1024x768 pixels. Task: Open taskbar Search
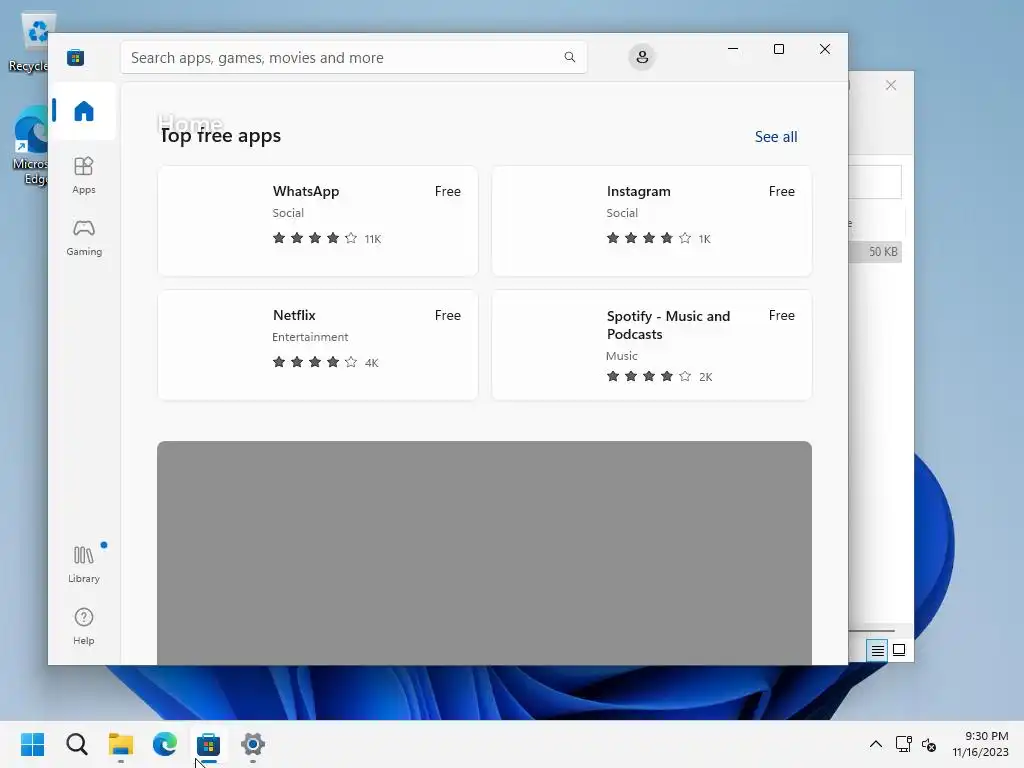[77, 744]
